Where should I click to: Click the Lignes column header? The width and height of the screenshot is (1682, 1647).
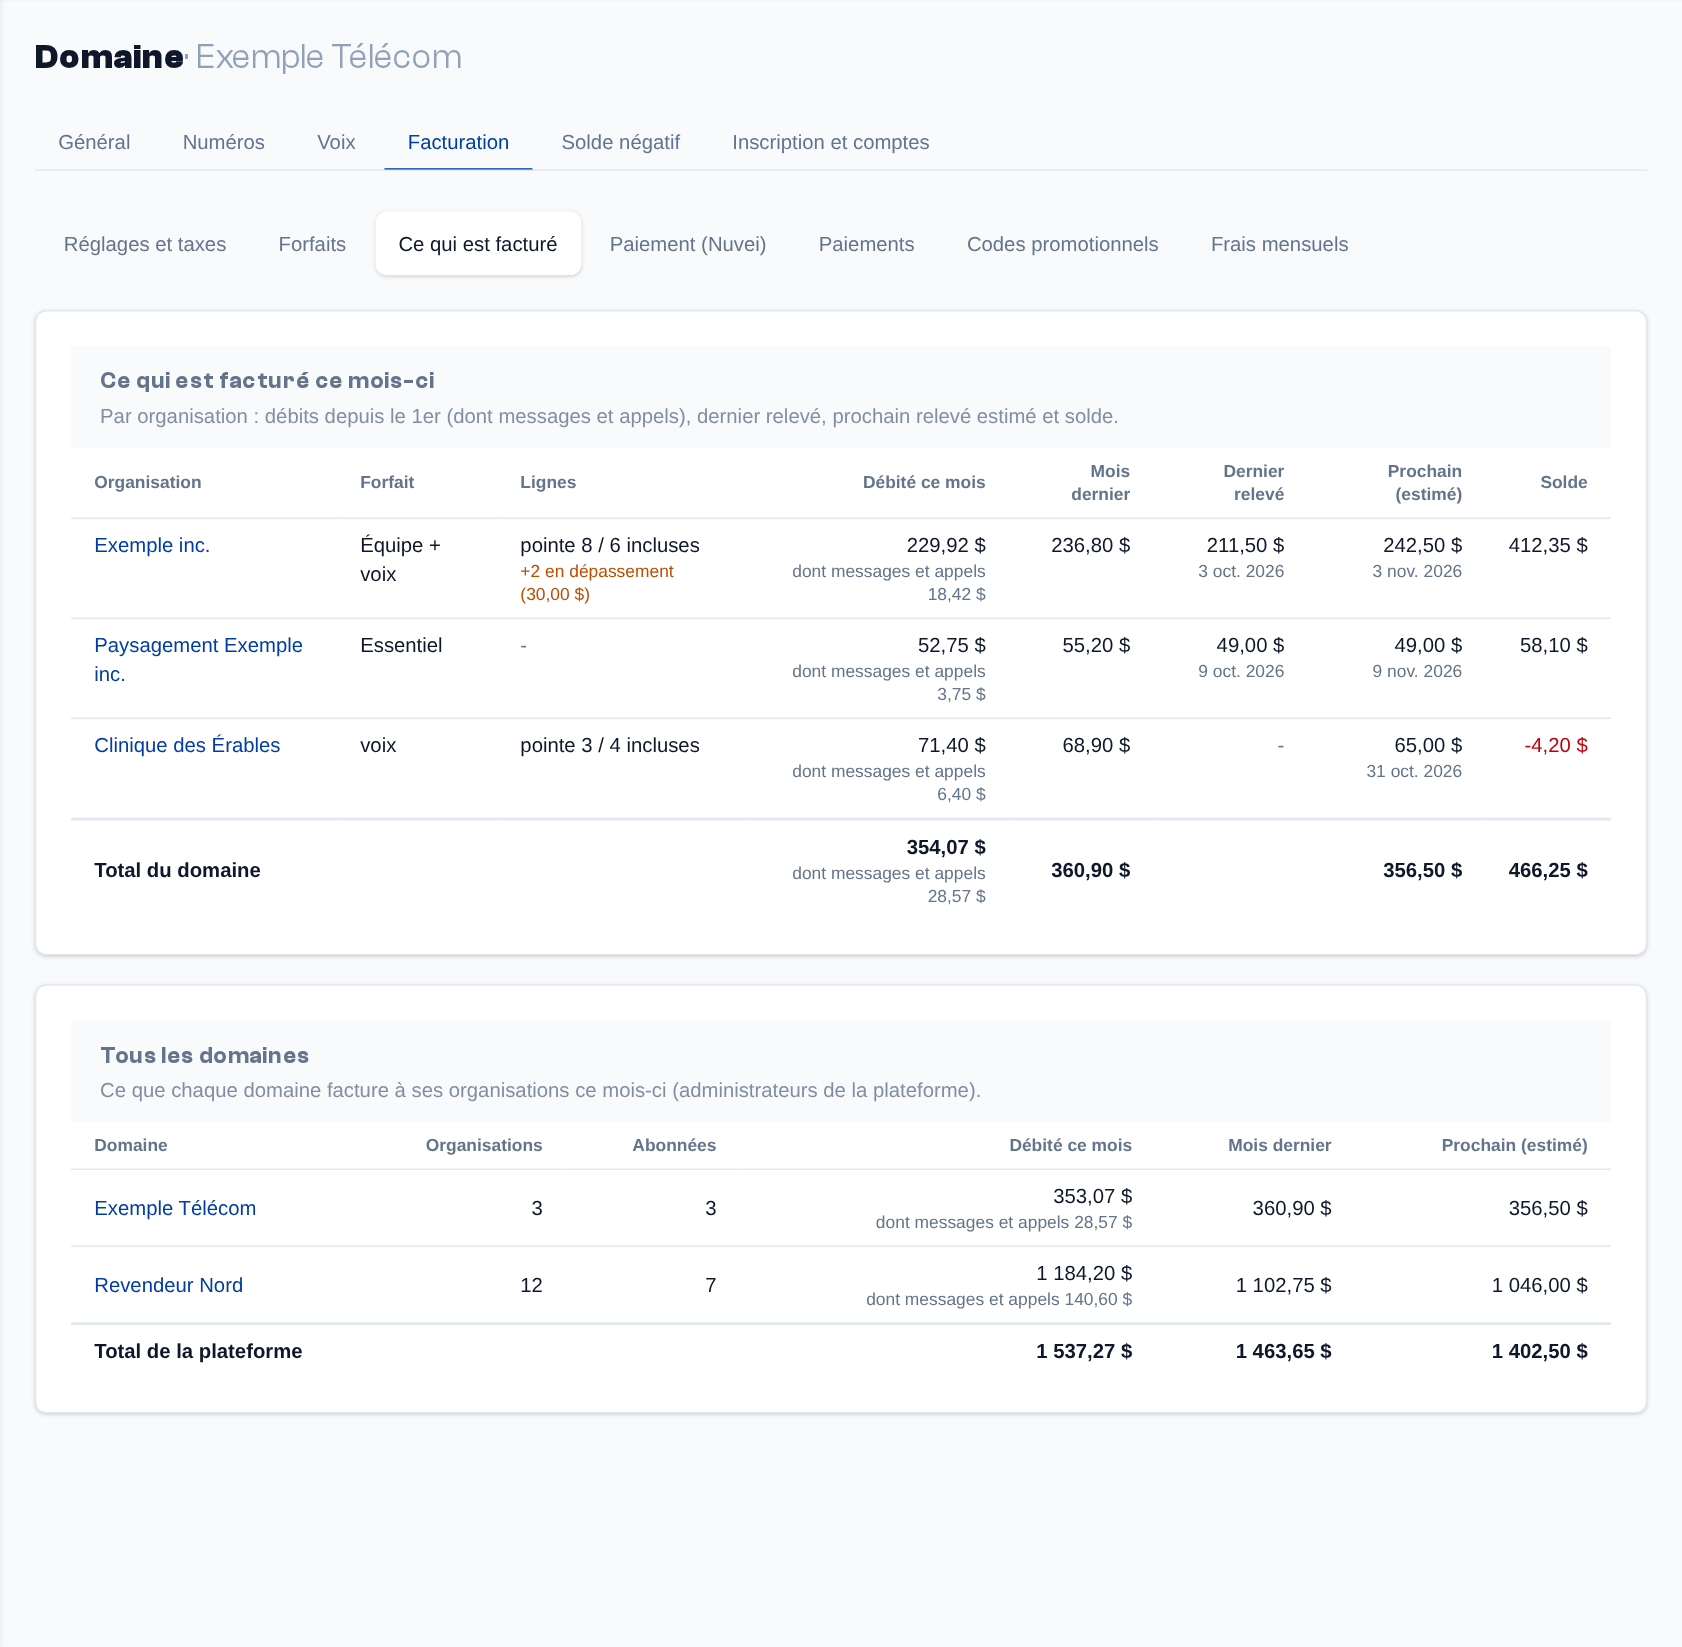548,482
